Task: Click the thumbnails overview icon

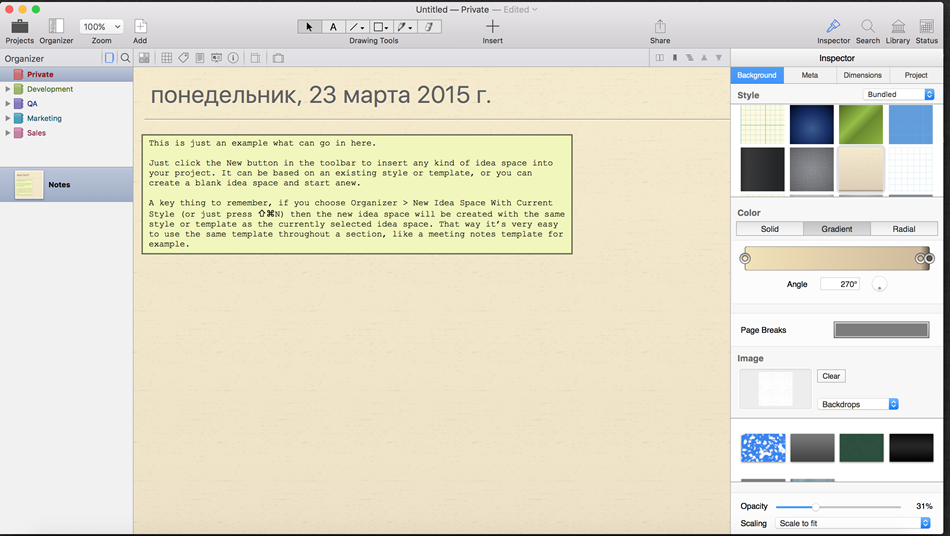Action: coord(144,58)
